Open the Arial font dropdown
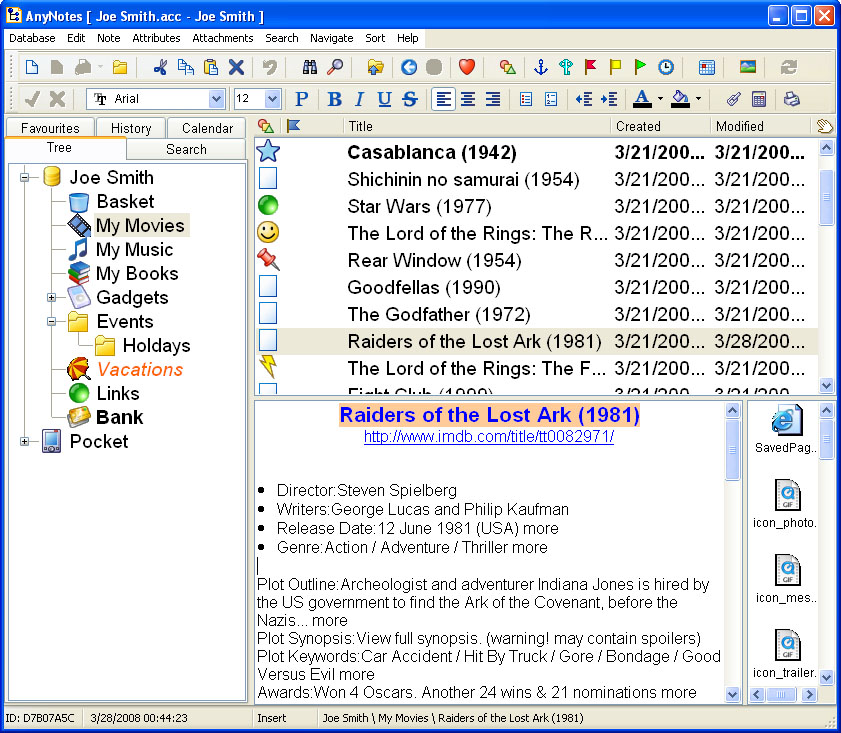Screen dimensions: 841x733 tap(216, 99)
